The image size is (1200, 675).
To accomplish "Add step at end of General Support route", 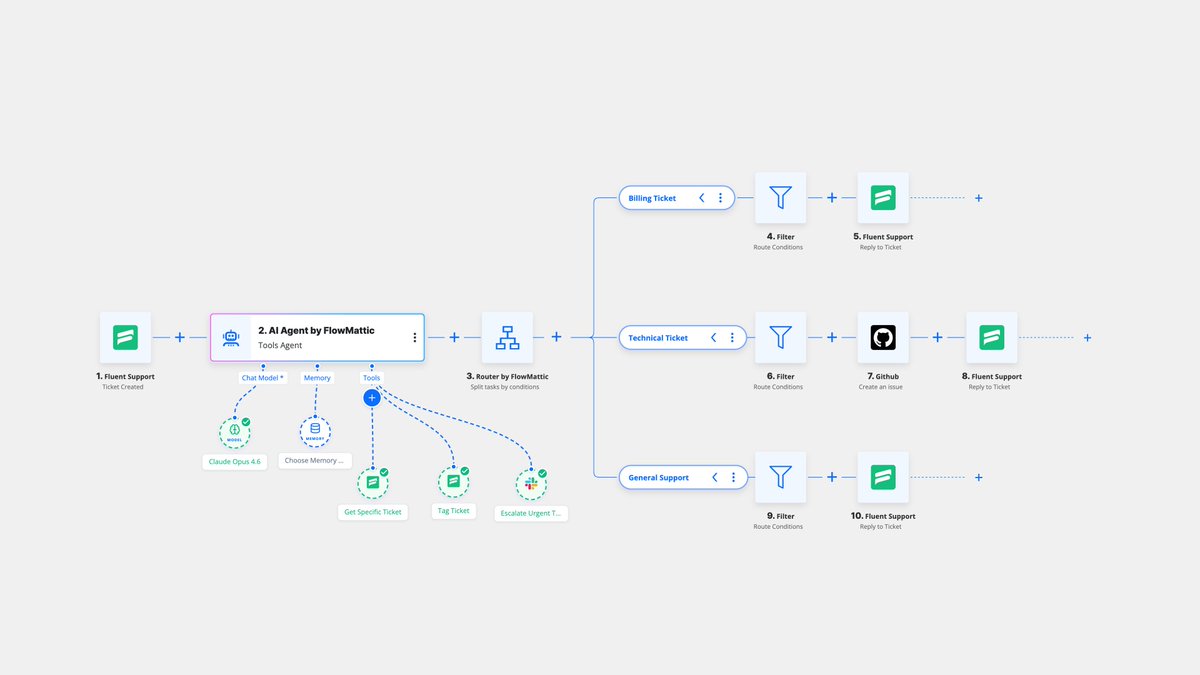I will [x=978, y=477].
